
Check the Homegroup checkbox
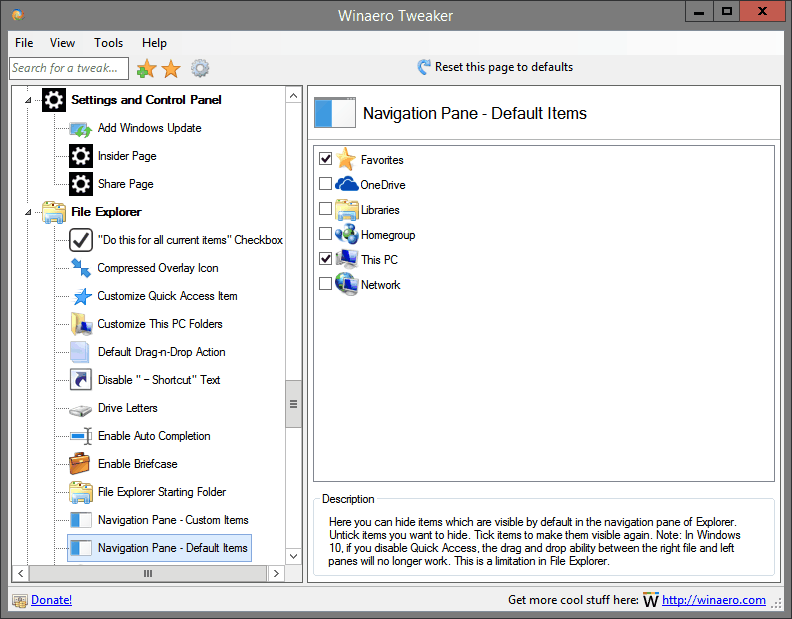coord(326,233)
